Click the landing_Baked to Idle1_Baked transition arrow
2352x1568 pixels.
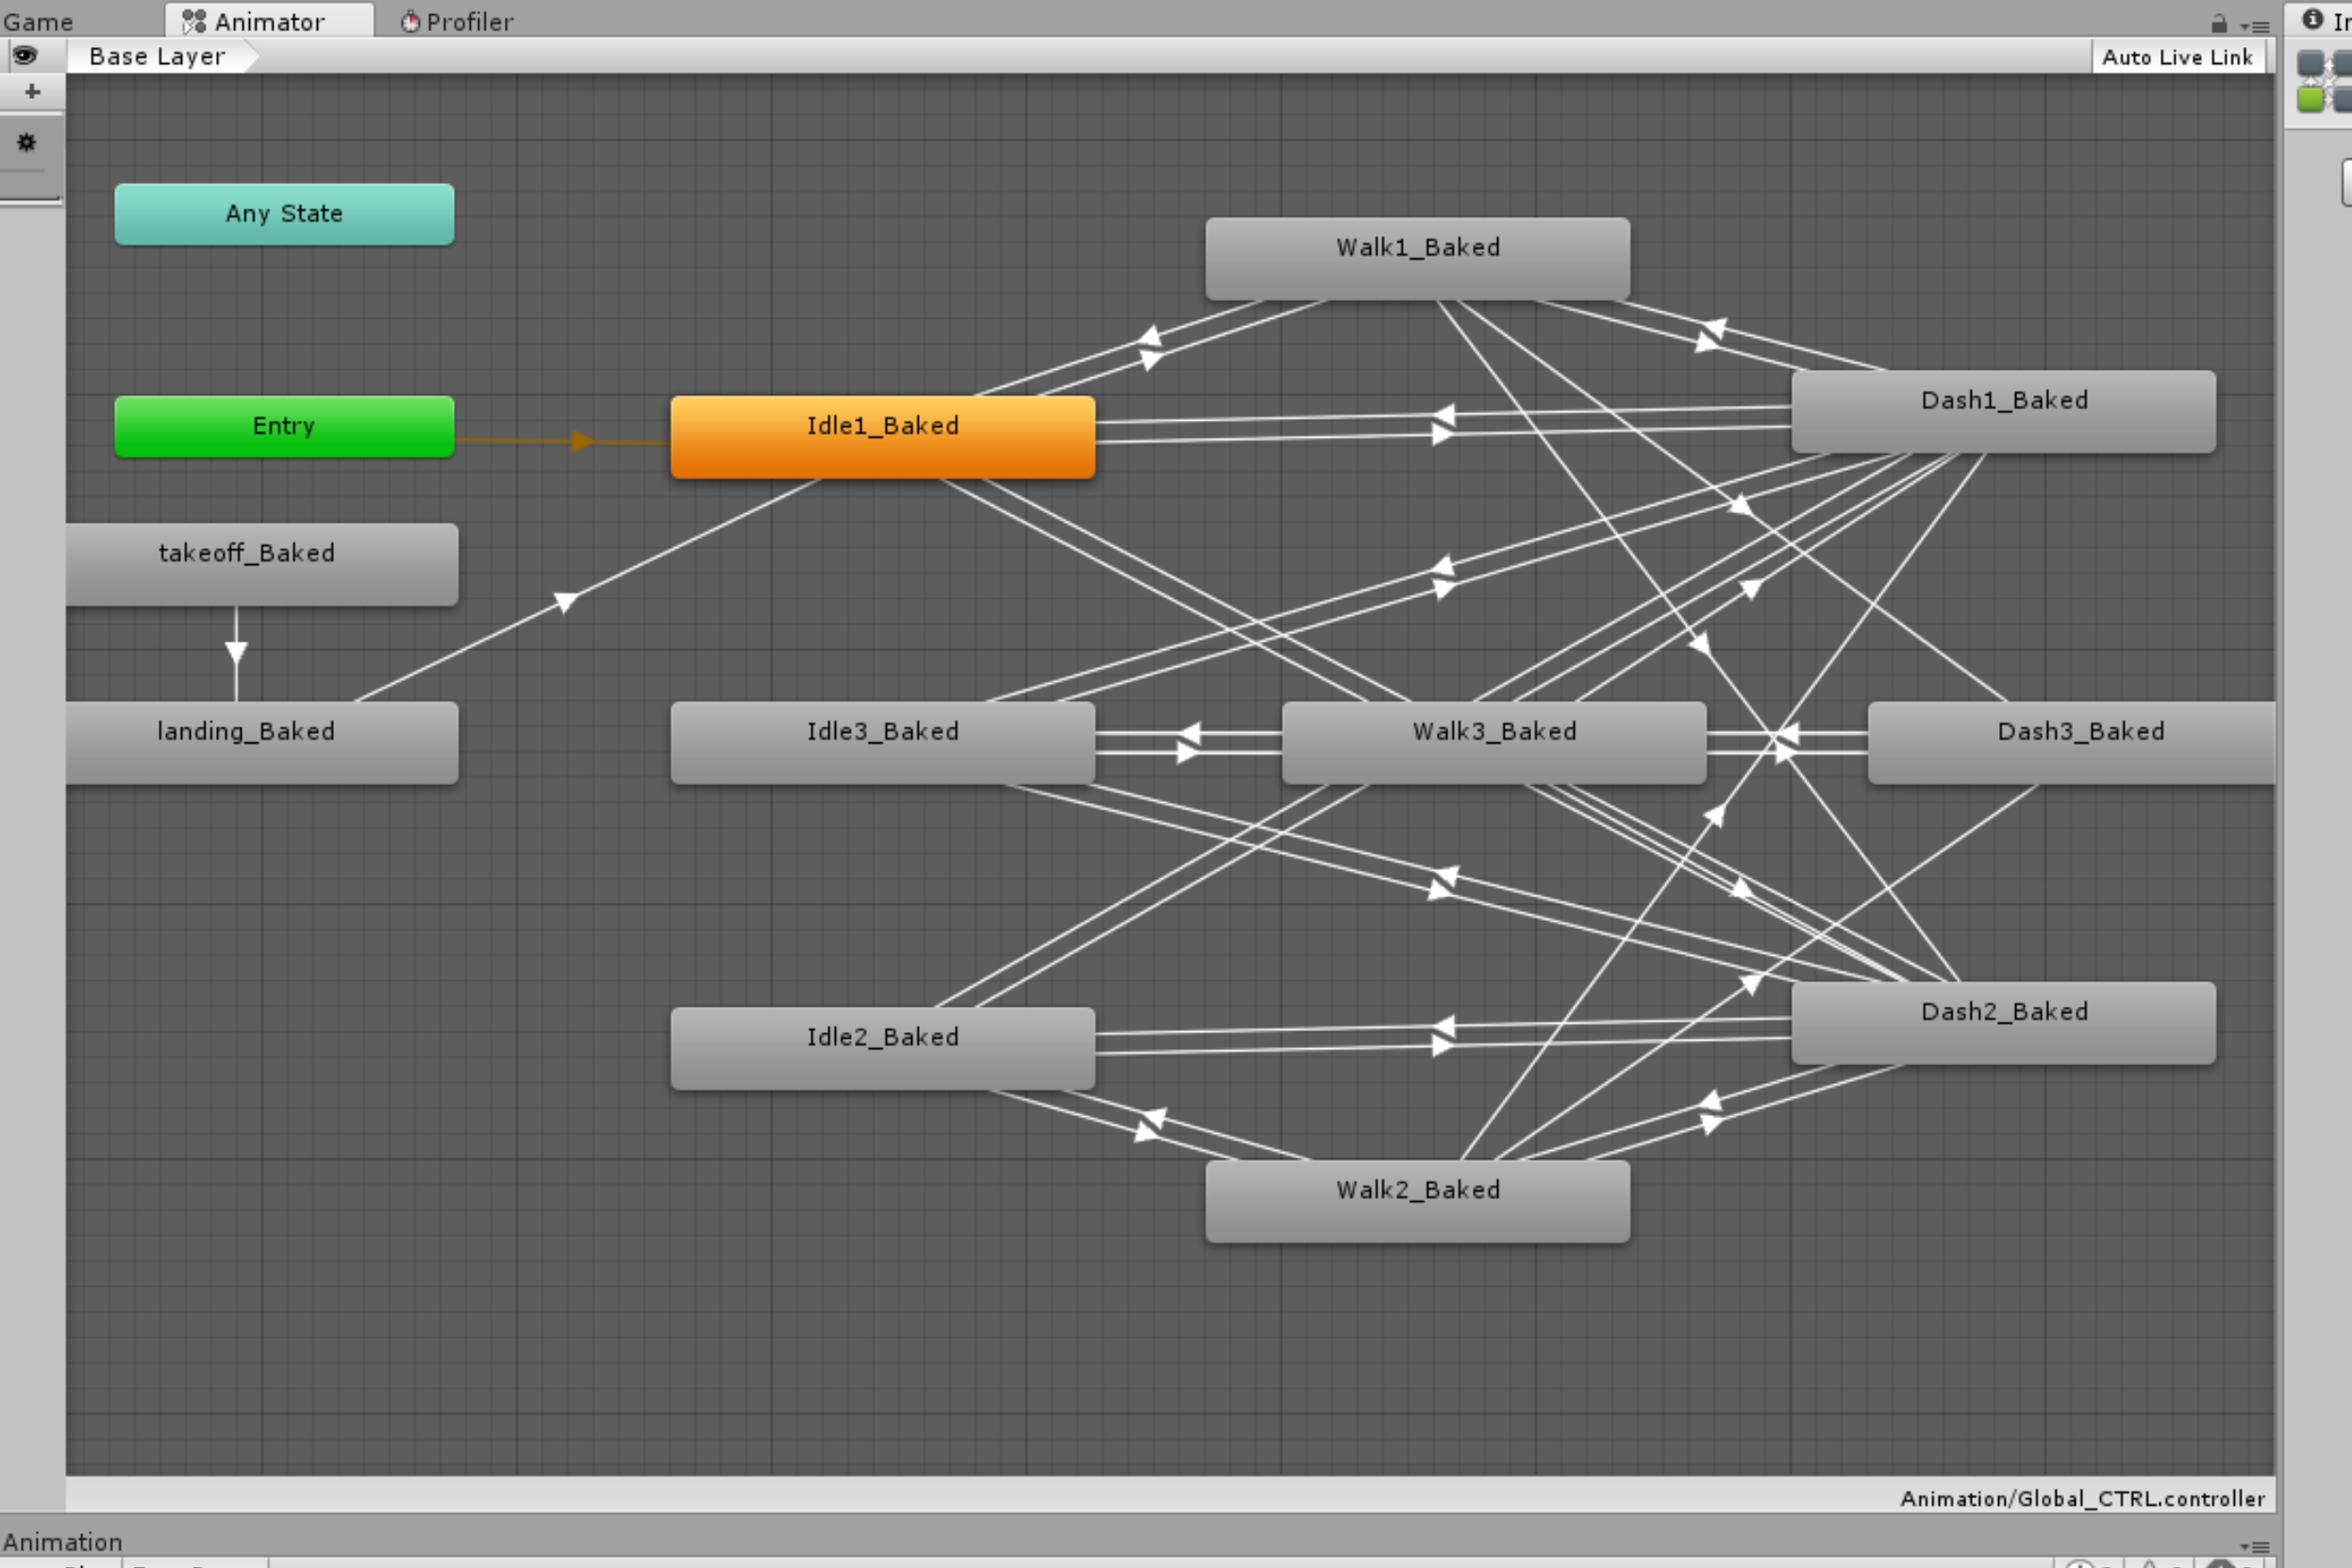click(x=566, y=600)
